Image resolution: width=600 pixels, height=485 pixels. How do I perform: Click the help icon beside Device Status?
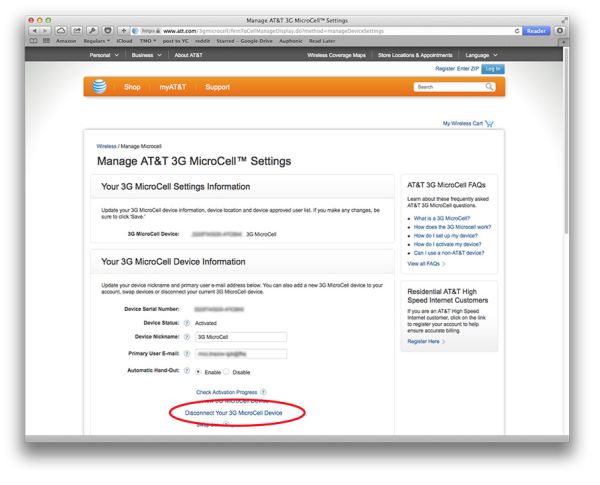point(186,323)
